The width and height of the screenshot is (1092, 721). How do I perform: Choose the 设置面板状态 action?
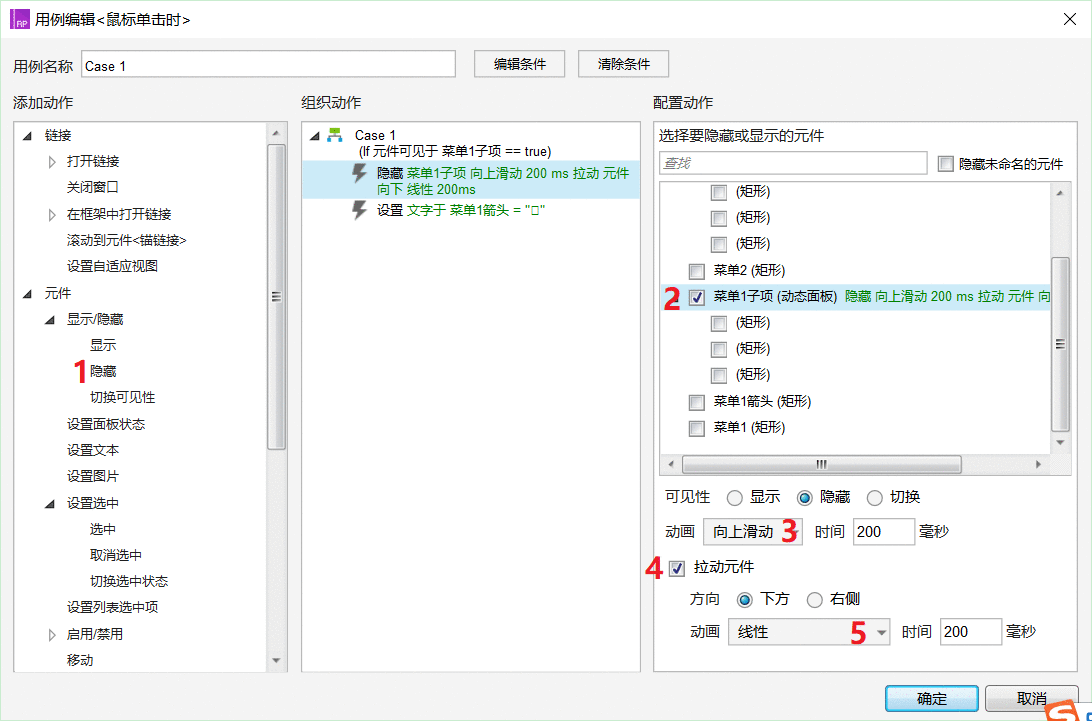coord(106,424)
